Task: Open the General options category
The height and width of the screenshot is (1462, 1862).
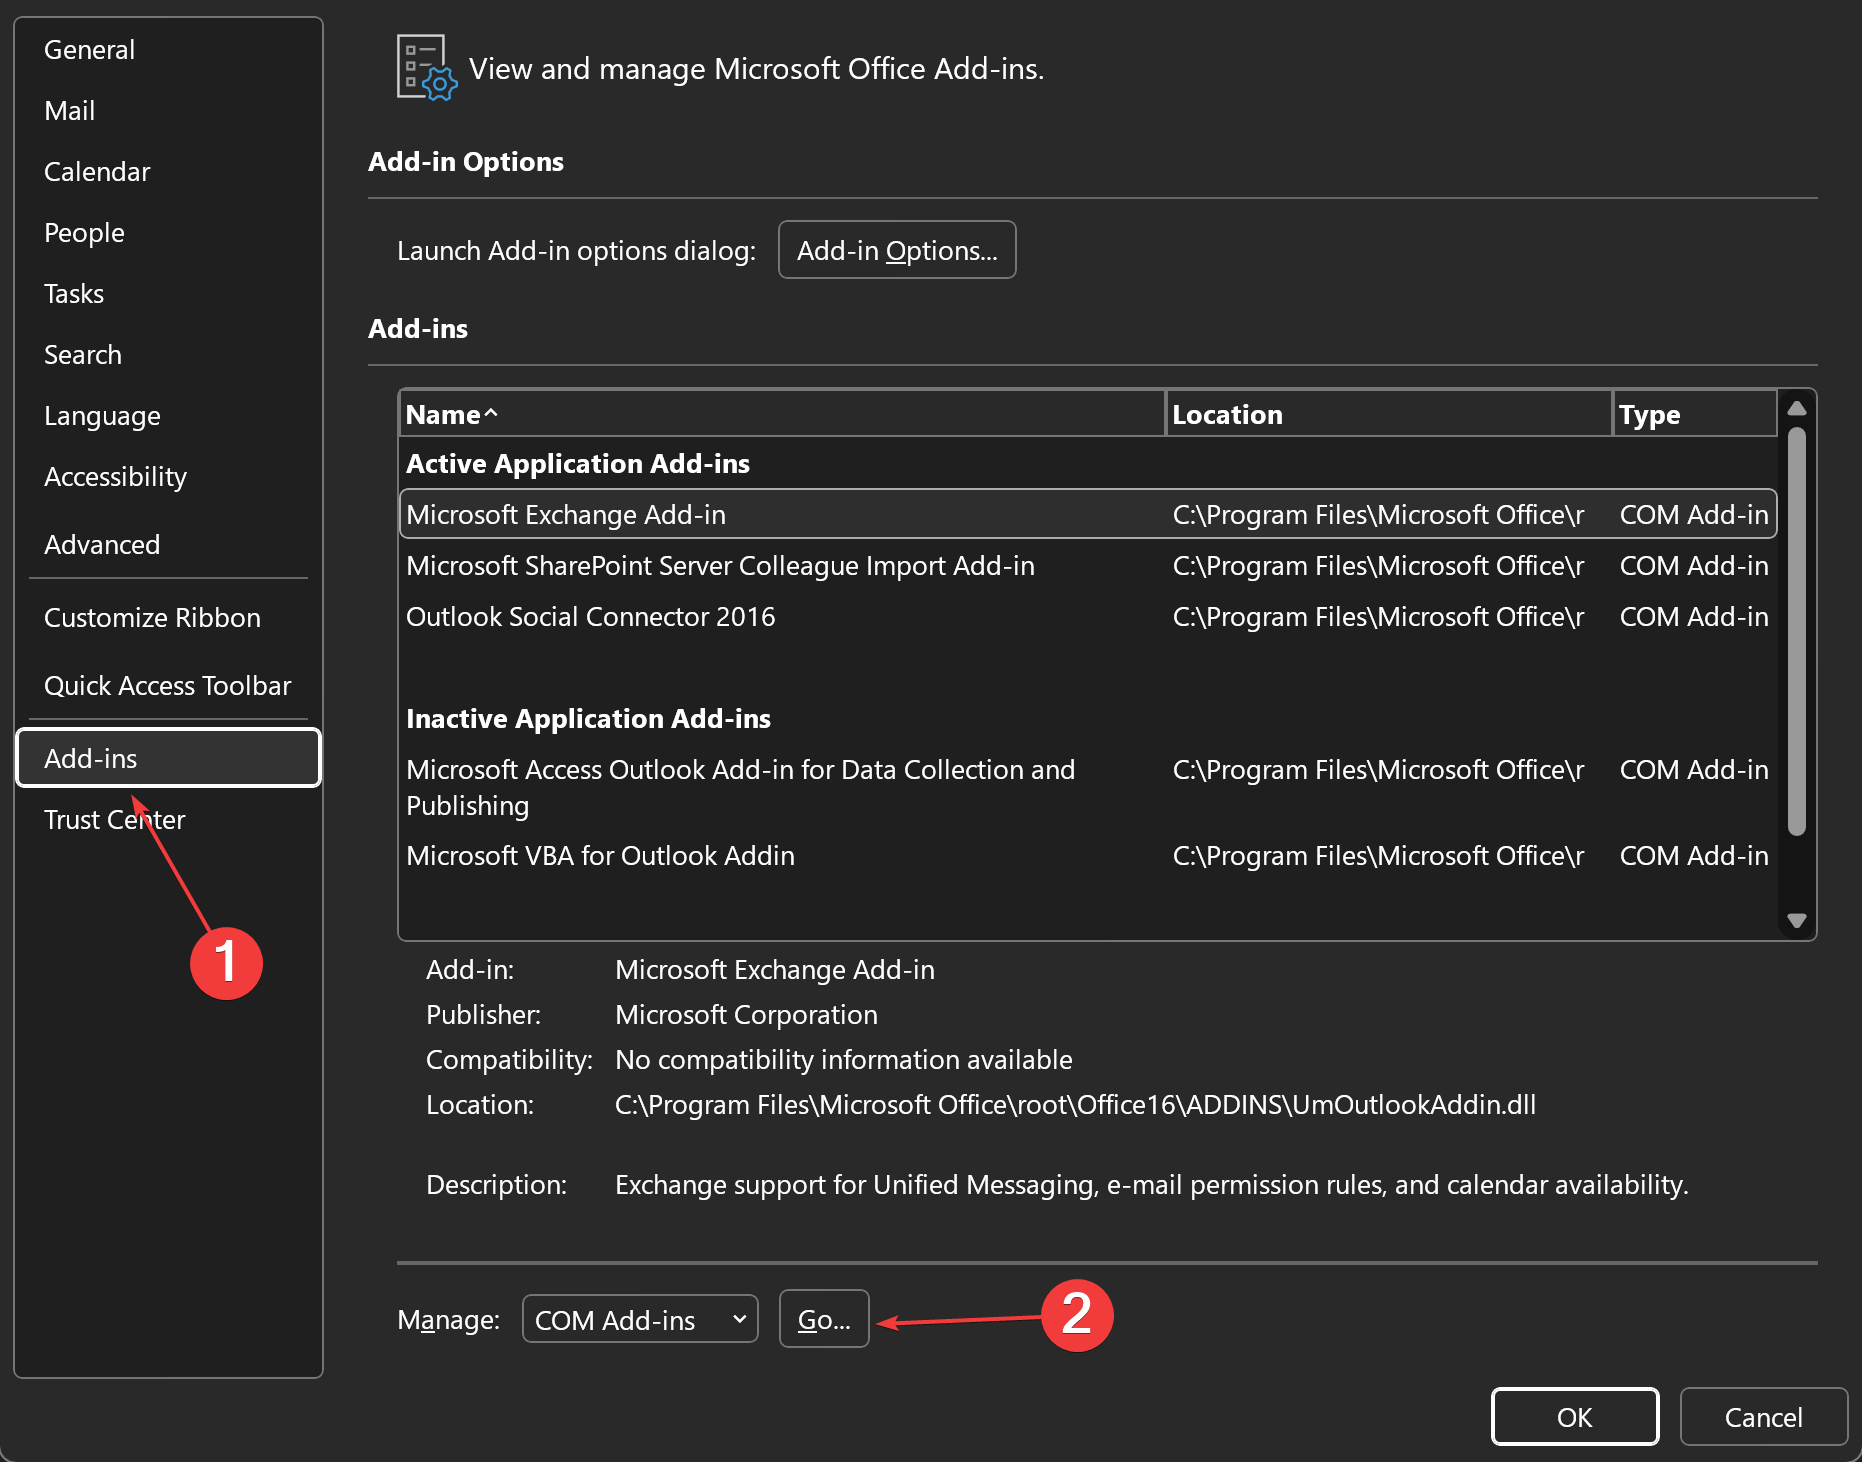Action: pos(168,50)
